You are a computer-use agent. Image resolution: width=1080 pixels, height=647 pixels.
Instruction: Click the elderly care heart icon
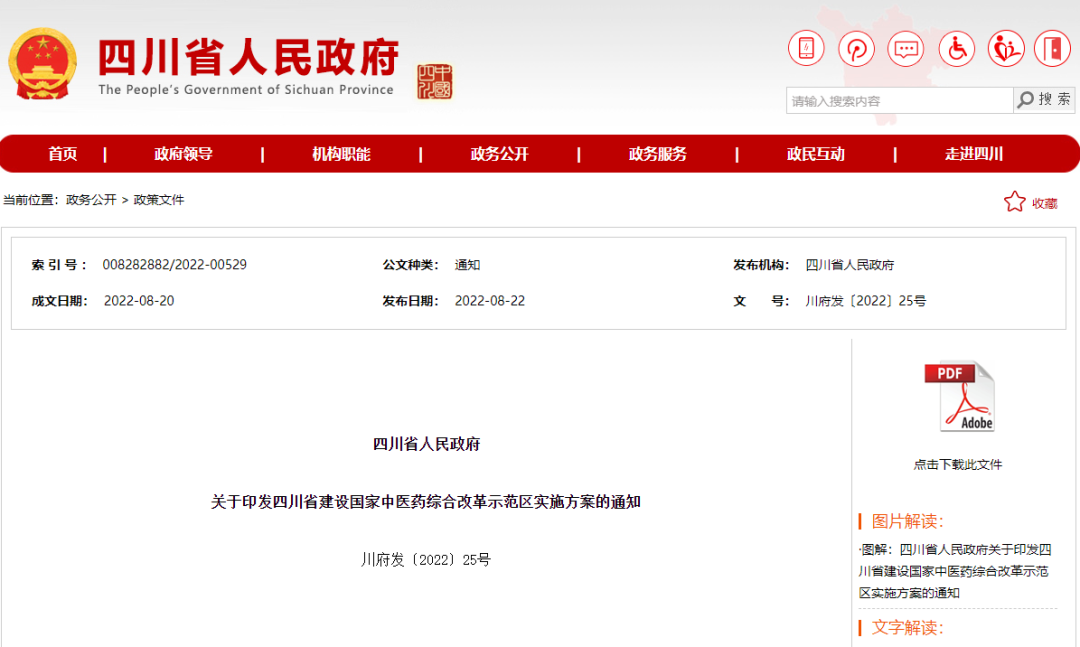coord(1006,48)
